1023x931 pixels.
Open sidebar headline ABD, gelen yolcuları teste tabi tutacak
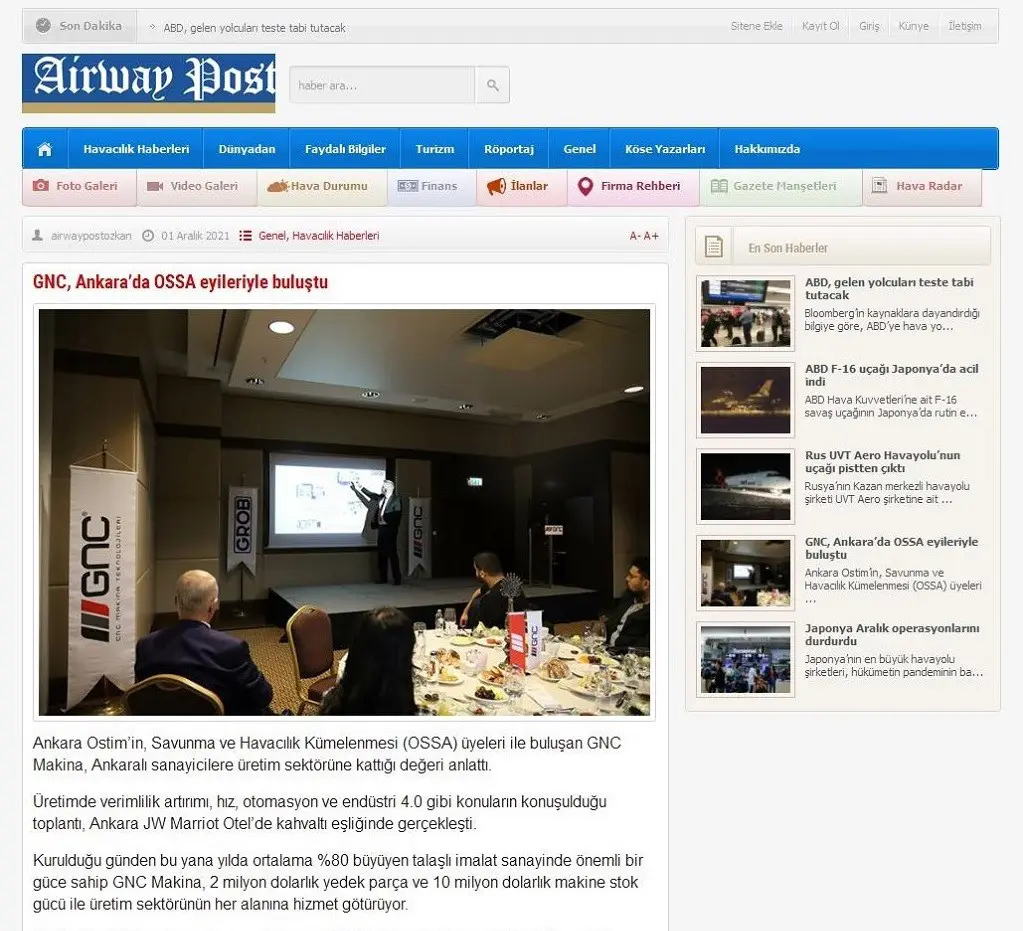pos(889,288)
